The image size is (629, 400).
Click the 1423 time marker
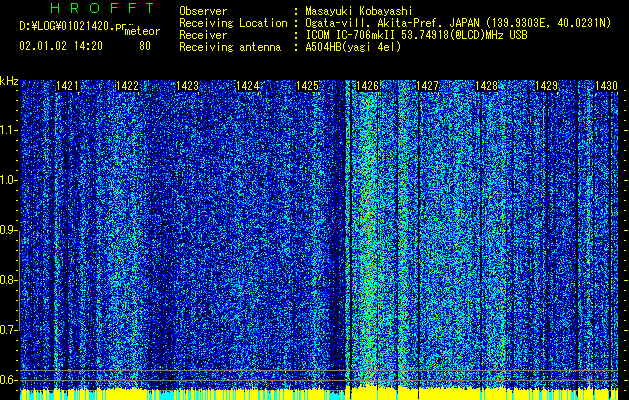pyautogui.click(x=187, y=86)
